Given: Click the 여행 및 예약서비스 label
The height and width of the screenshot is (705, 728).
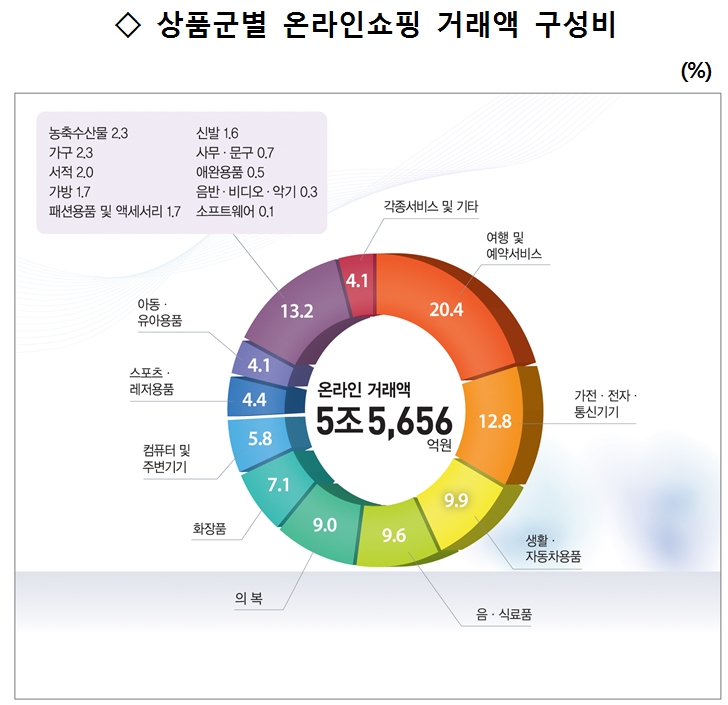Looking at the screenshot, I should [x=514, y=246].
